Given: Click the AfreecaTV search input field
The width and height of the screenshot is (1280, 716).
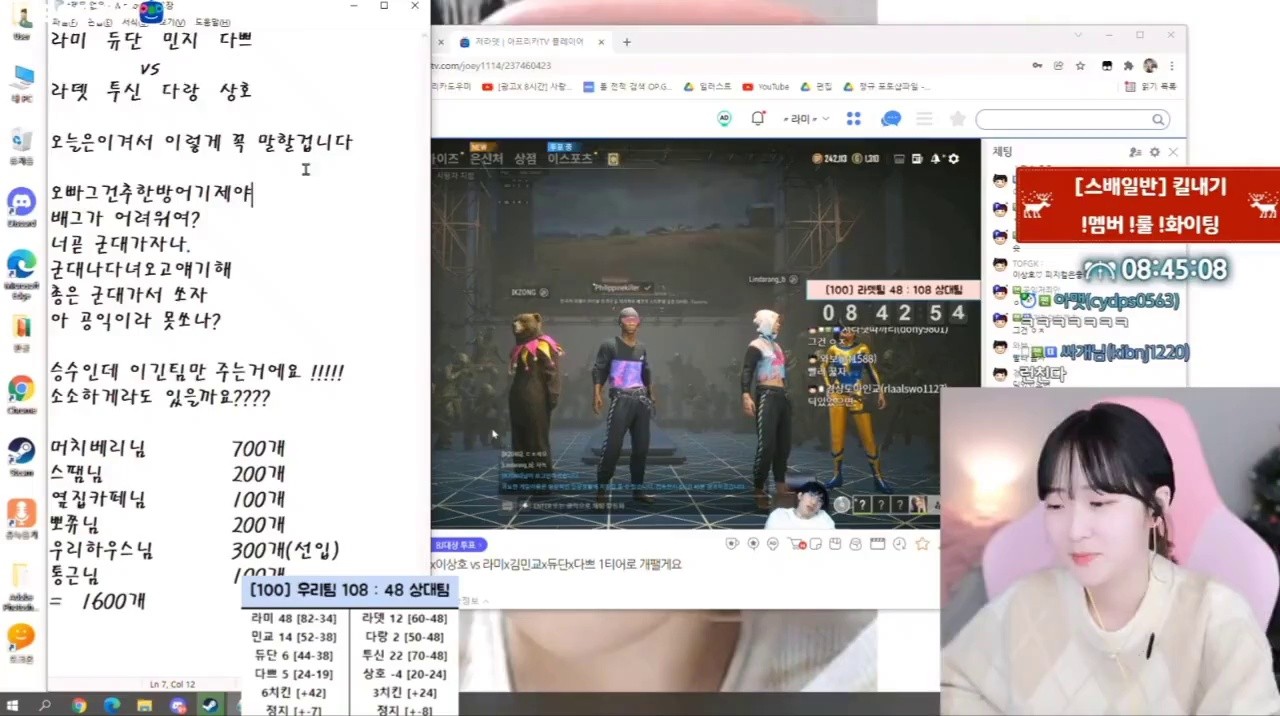Looking at the screenshot, I should pyautogui.click(x=1063, y=120).
